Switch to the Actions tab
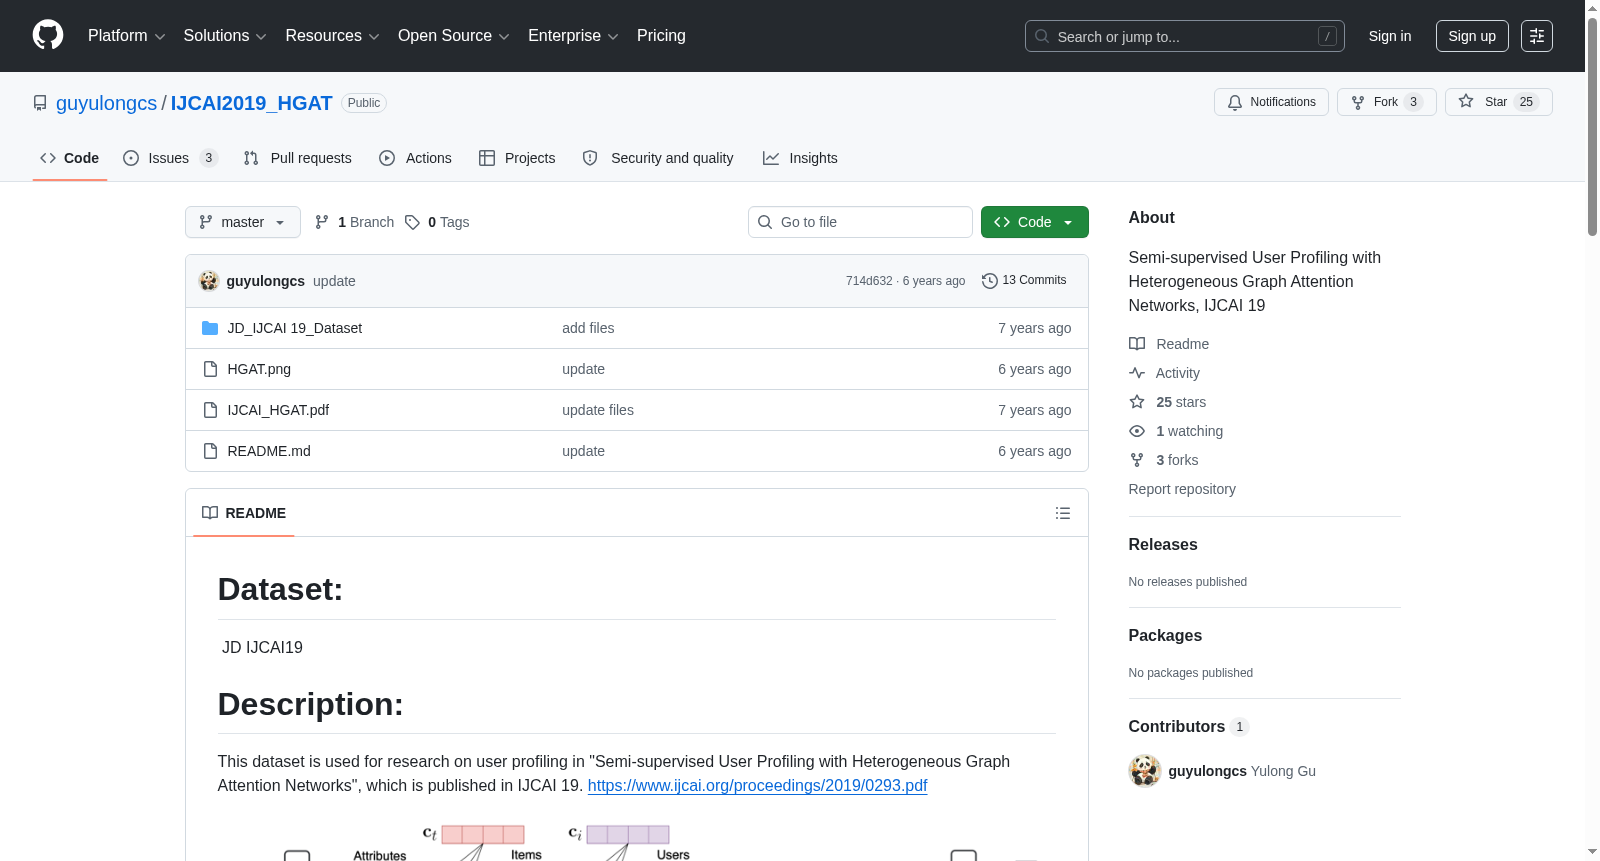Screen dimensions: 1600x861 pos(415,158)
